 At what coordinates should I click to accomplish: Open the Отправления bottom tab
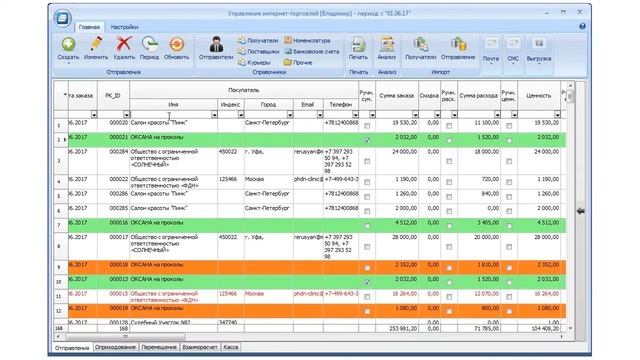pyautogui.click(x=72, y=348)
